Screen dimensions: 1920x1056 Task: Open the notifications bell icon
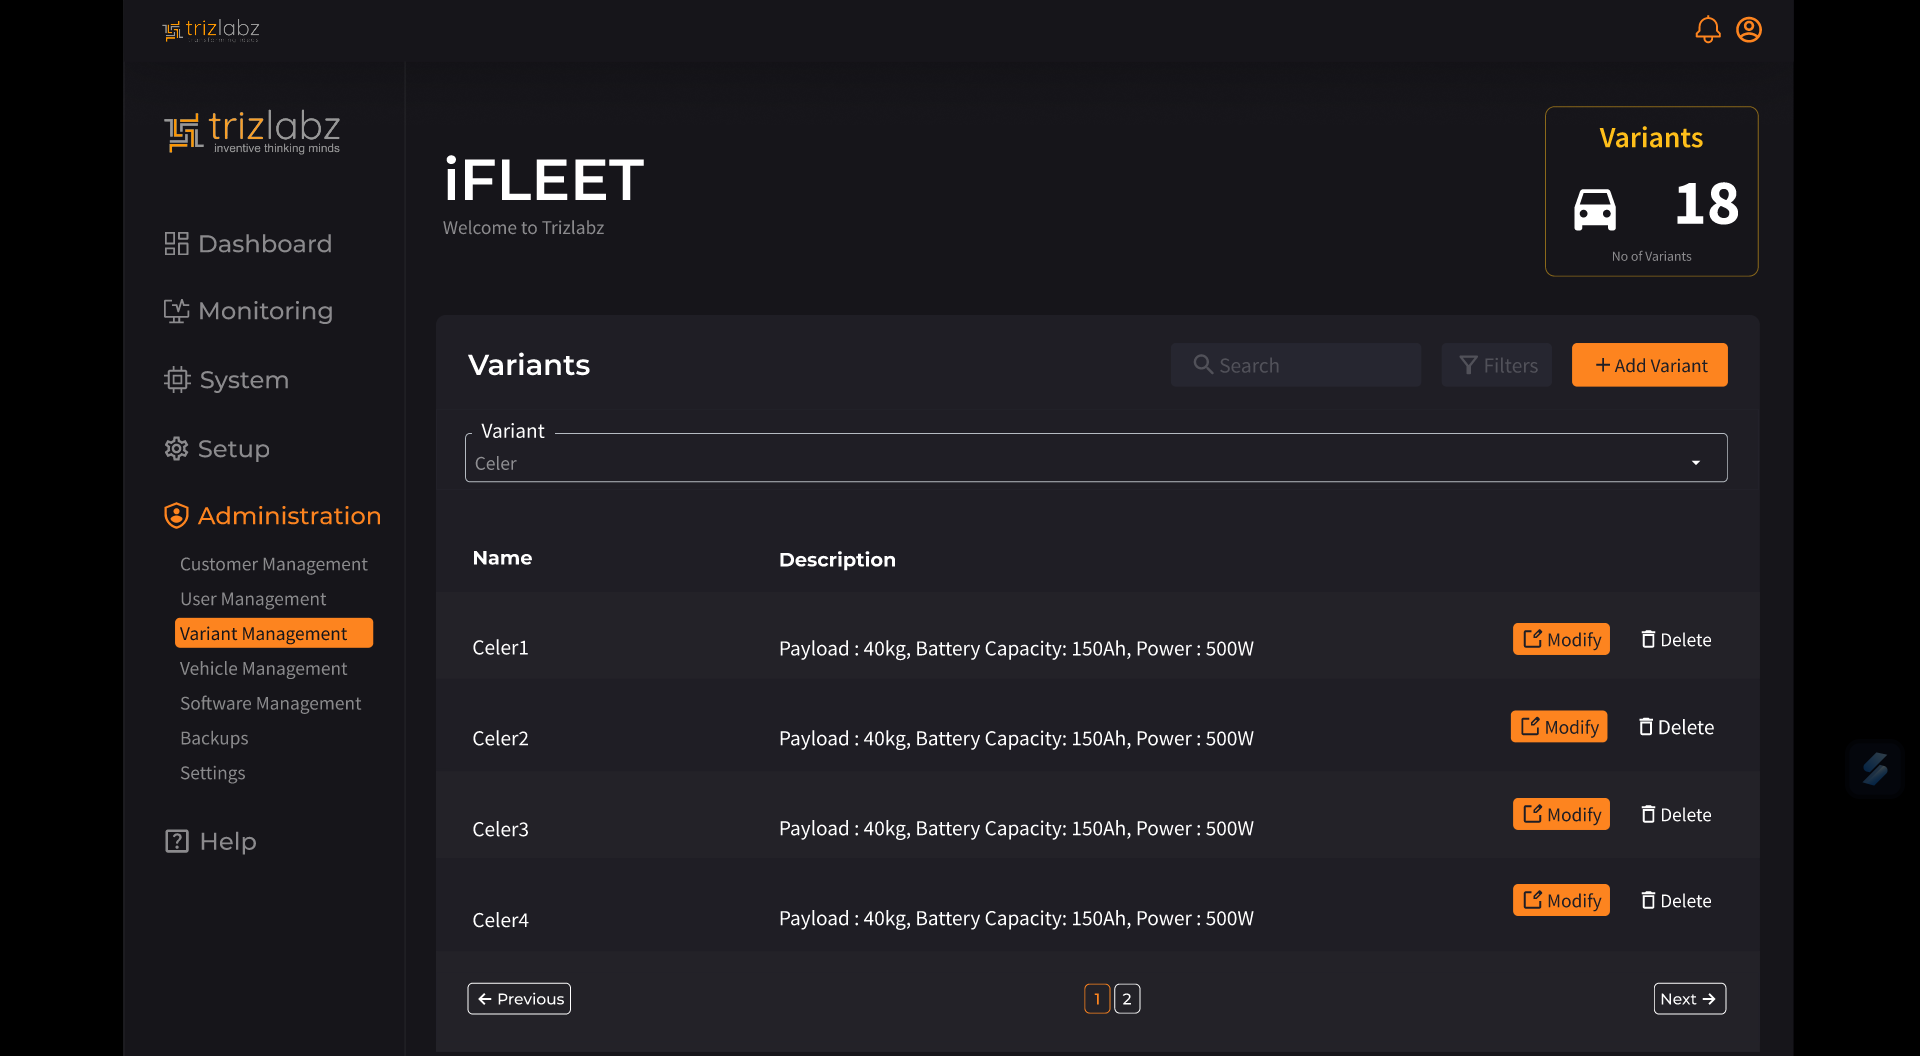[x=1707, y=30]
